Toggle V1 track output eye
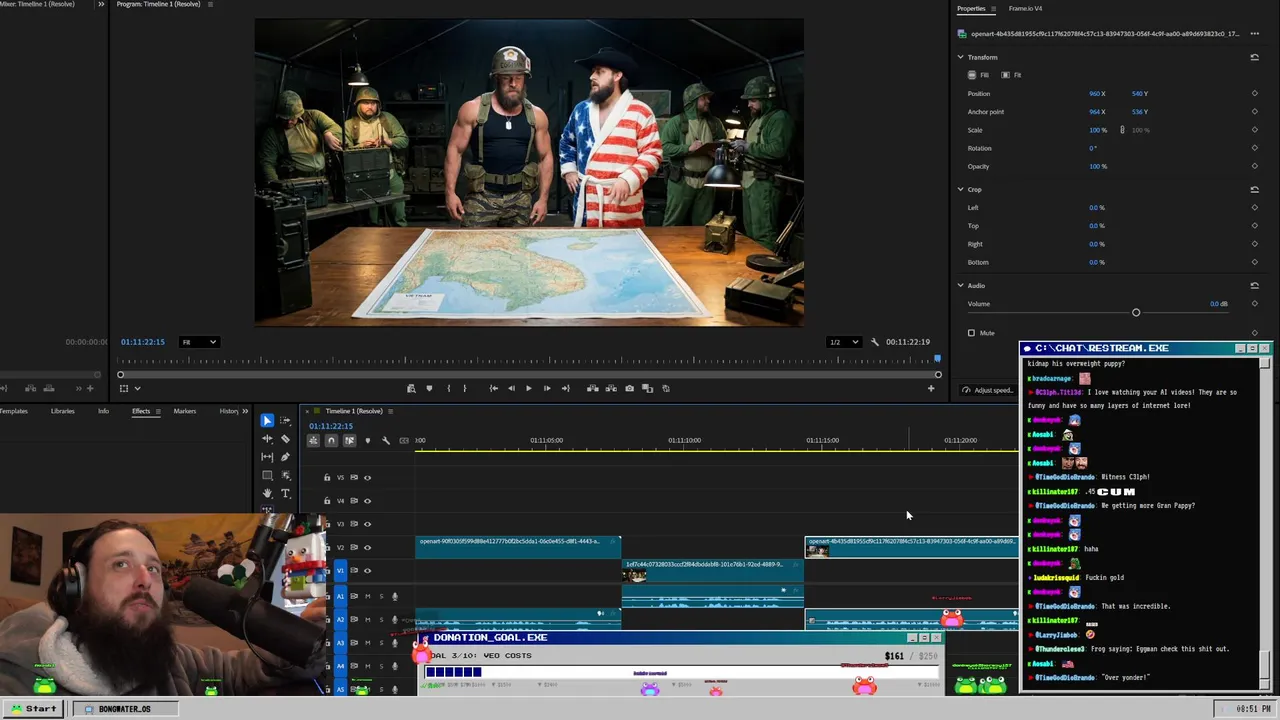The width and height of the screenshot is (1280, 720). [x=367, y=570]
